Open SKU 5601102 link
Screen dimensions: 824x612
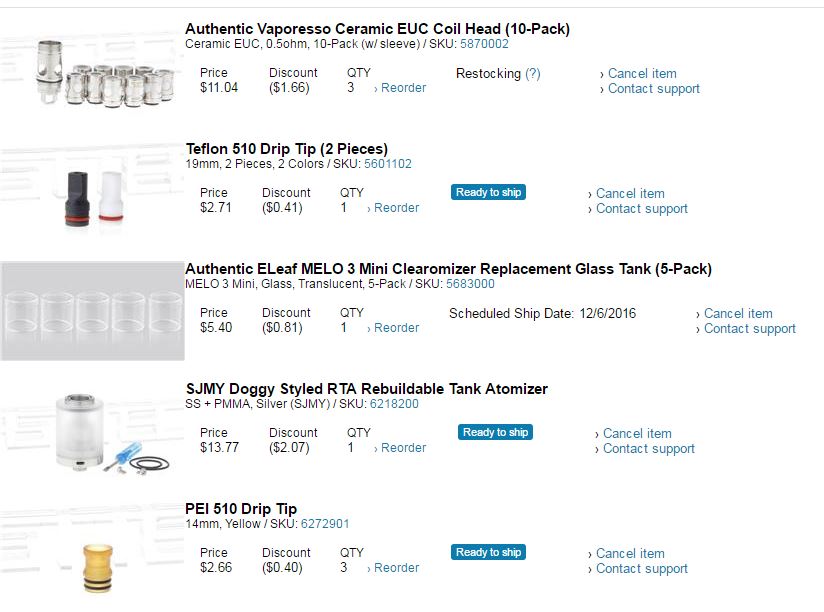387,164
